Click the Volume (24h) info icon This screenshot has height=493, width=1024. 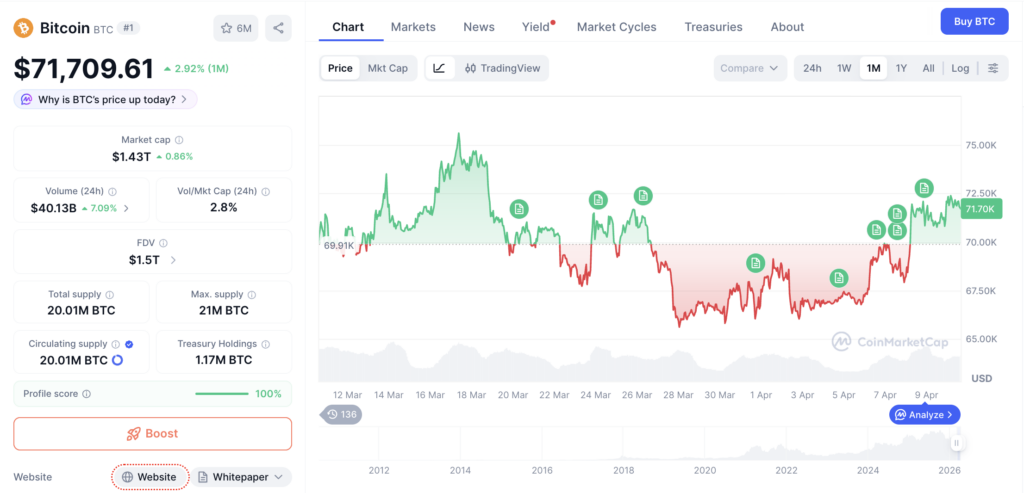112,191
